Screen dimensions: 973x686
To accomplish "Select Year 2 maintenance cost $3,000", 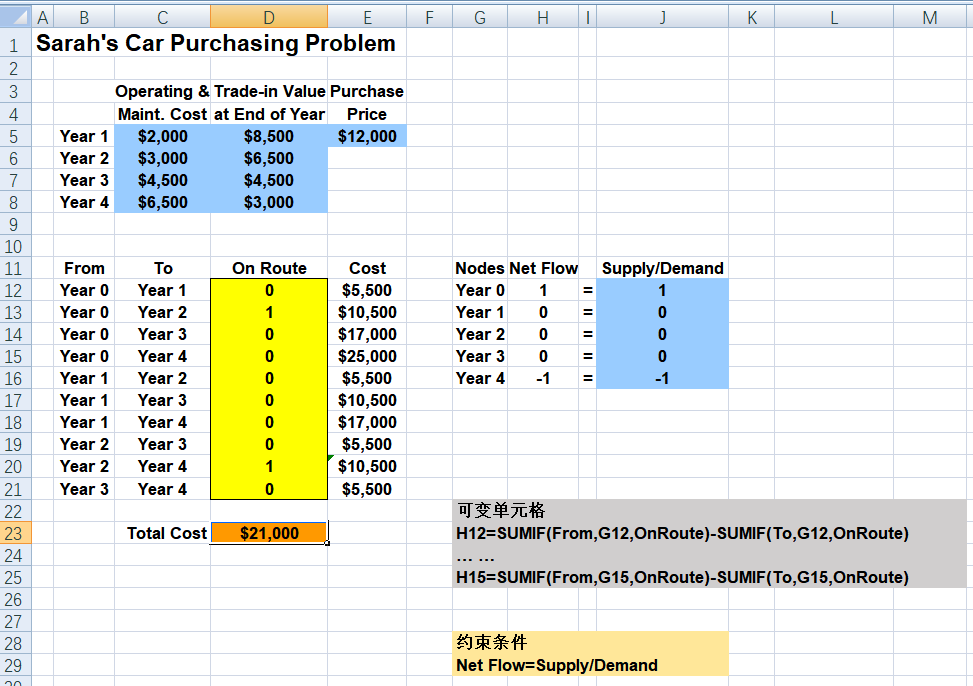I will point(163,158).
